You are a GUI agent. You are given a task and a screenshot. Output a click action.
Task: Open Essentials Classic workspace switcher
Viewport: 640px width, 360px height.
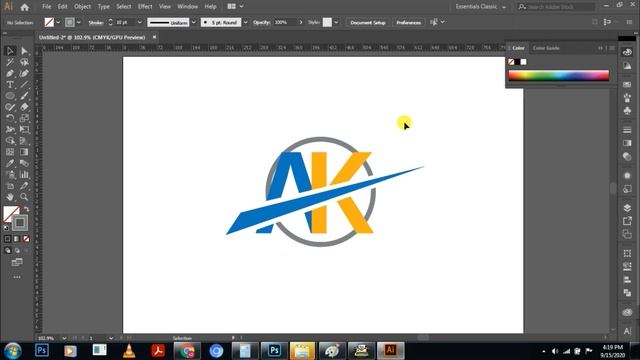click(480, 7)
